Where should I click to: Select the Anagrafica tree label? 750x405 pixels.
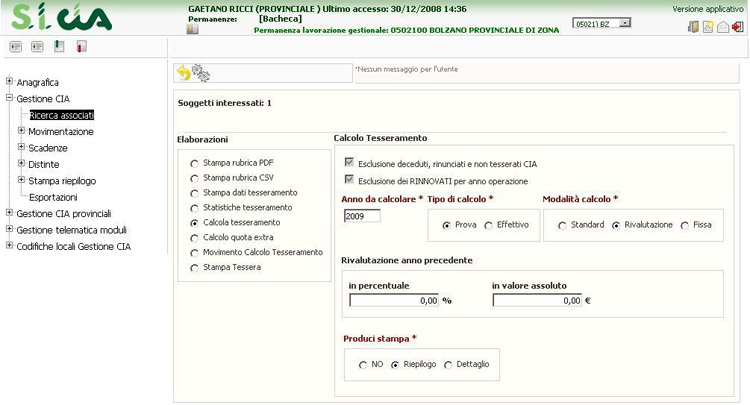click(37, 83)
